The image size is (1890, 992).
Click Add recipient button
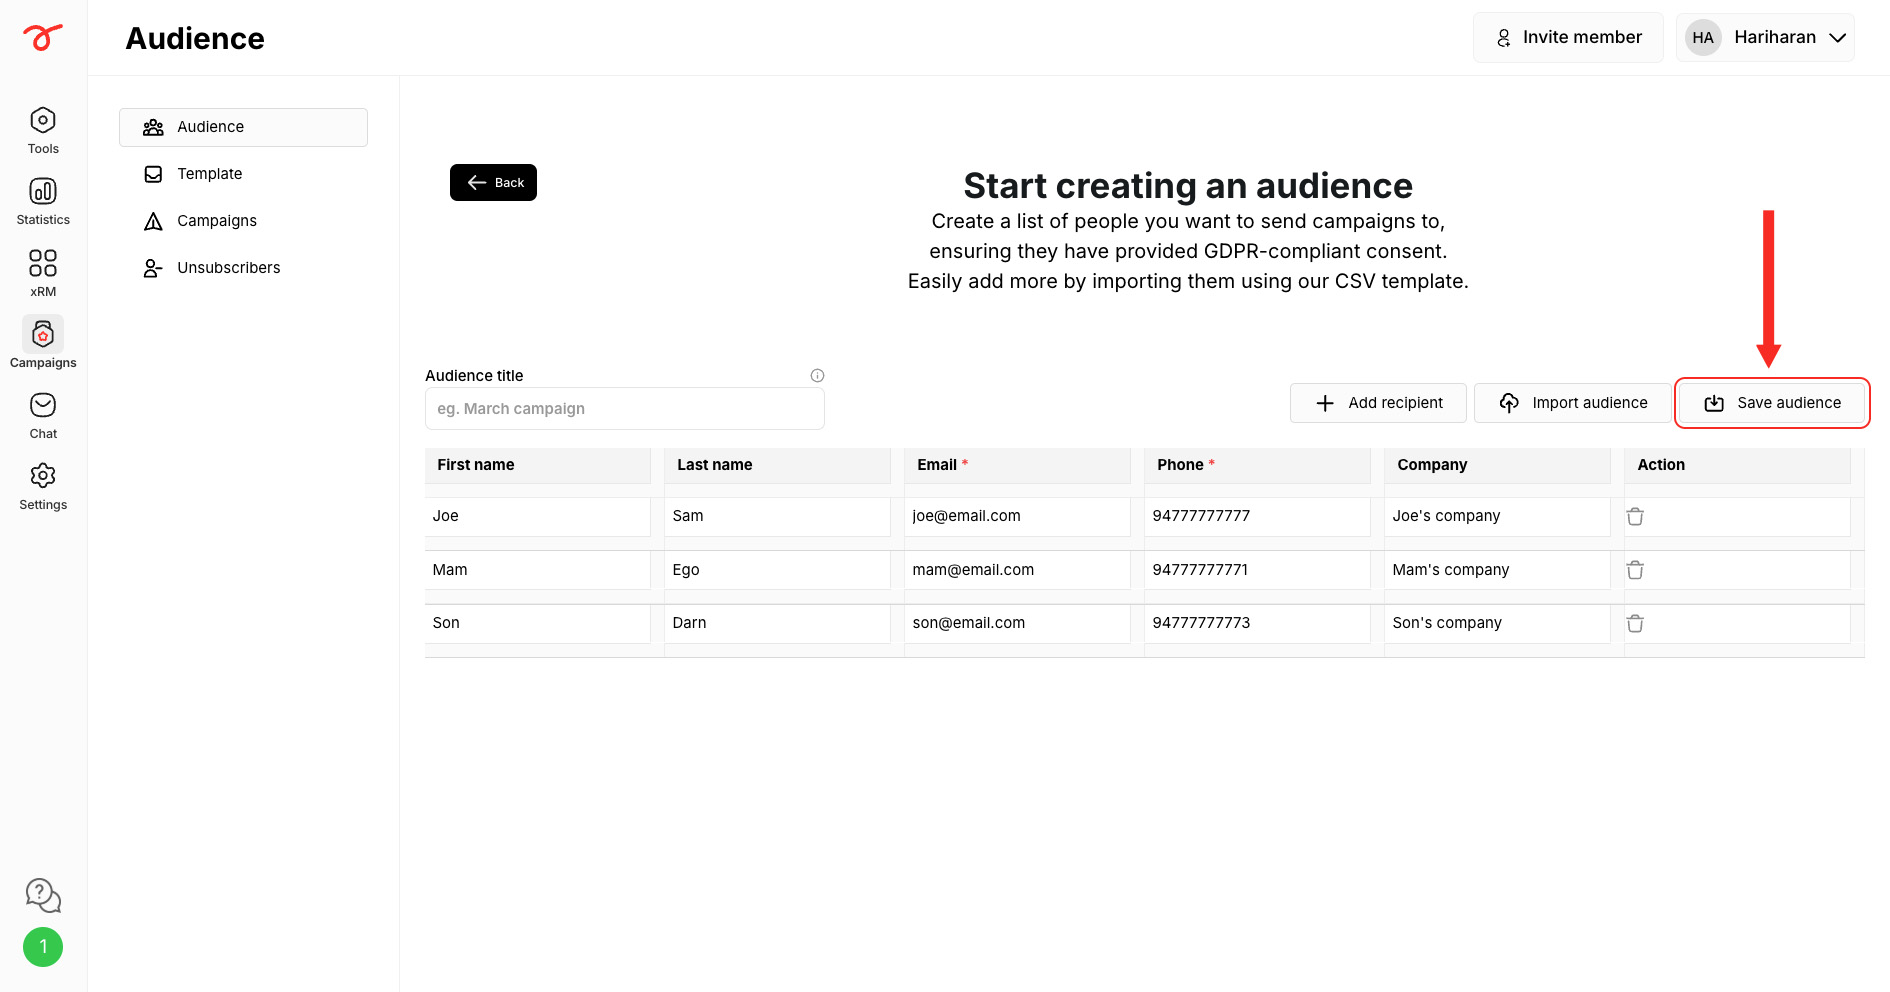click(1378, 403)
